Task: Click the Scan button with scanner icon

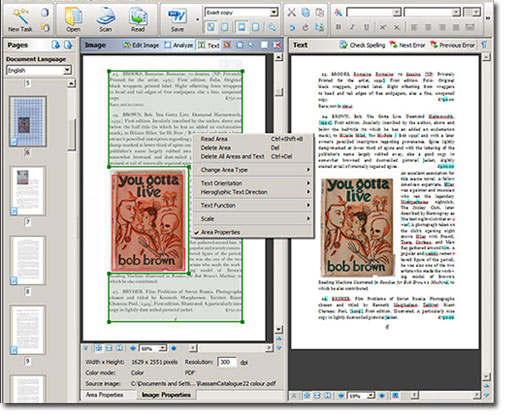Action: pos(106,20)
